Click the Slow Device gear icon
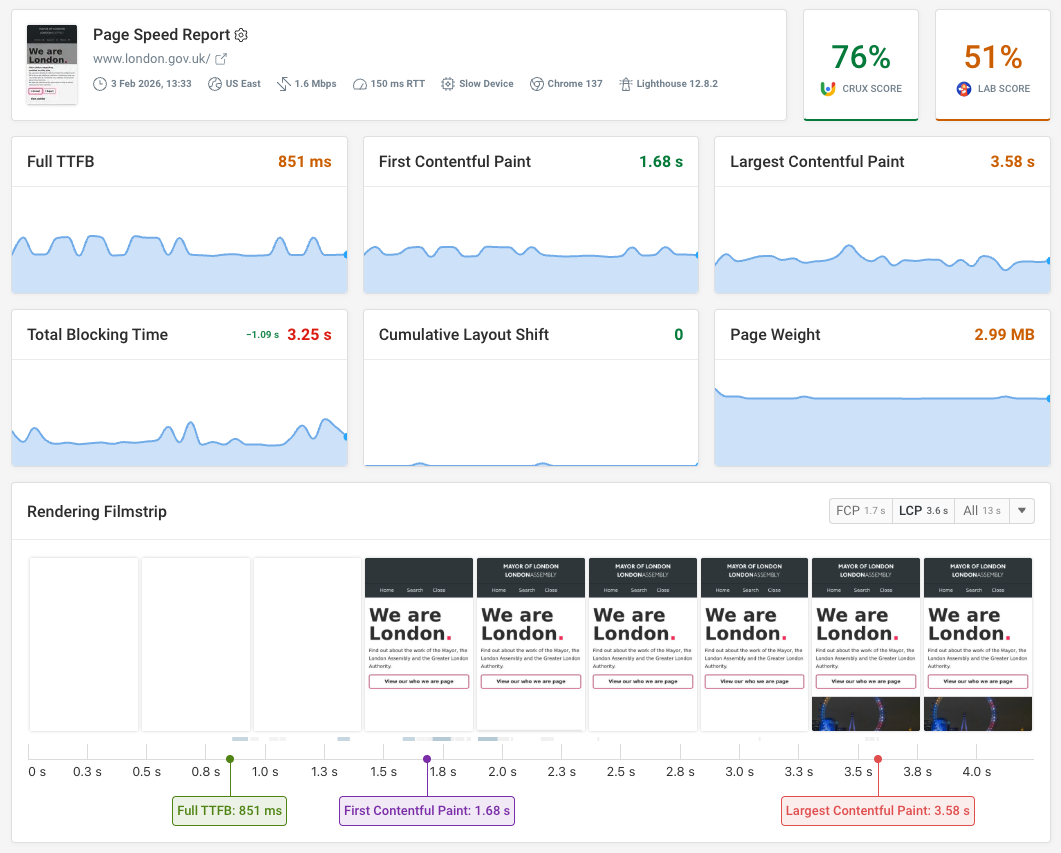Image resolution: width=1061 pixels, height=853 pixels. (x=448, y=84)
